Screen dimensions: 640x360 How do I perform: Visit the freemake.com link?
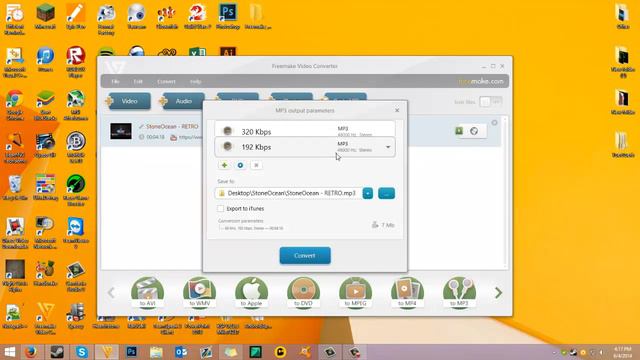point(480,81)
